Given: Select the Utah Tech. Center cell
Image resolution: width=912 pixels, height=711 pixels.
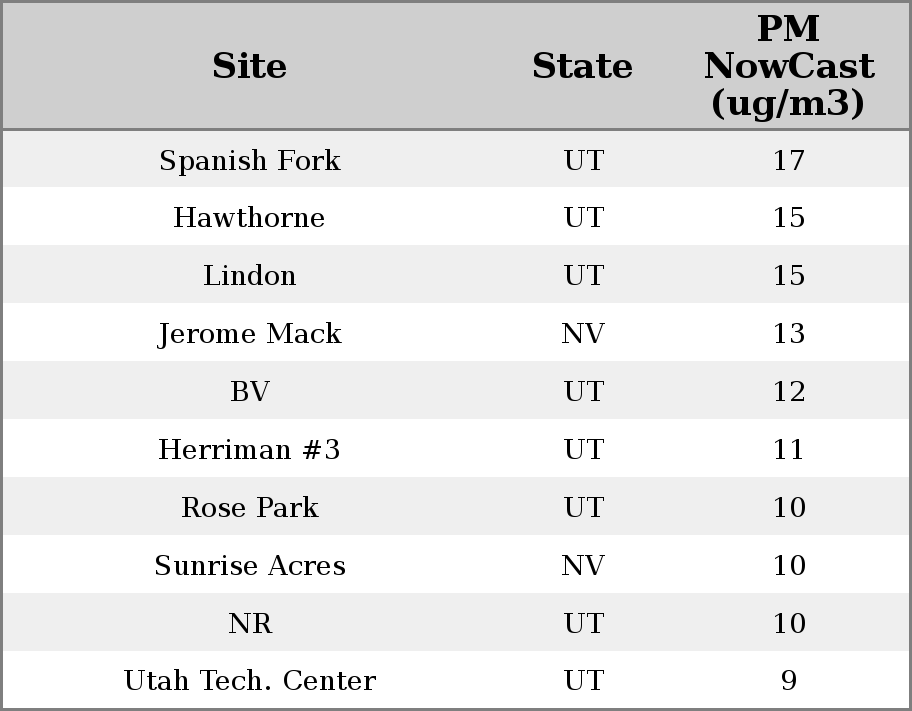Looking at the screenshot, I should [249, 681].
